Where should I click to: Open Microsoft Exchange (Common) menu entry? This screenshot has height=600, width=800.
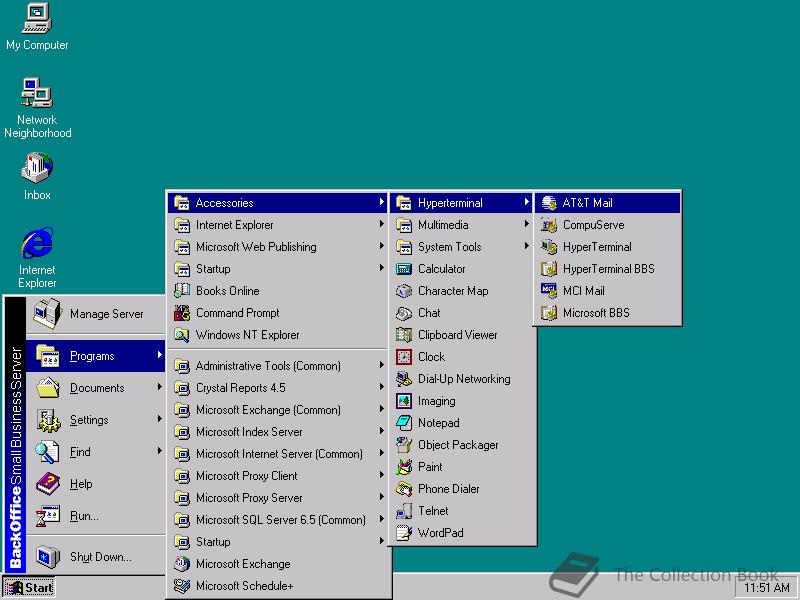278,410
